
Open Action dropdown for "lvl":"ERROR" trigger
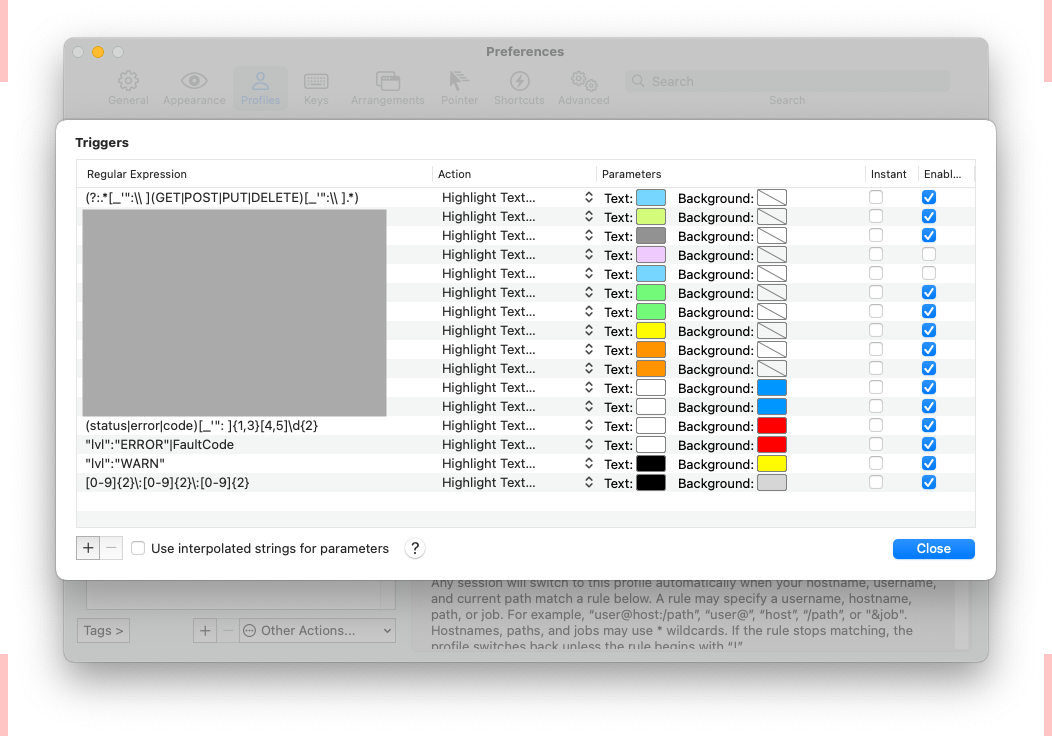coord(517,444)
